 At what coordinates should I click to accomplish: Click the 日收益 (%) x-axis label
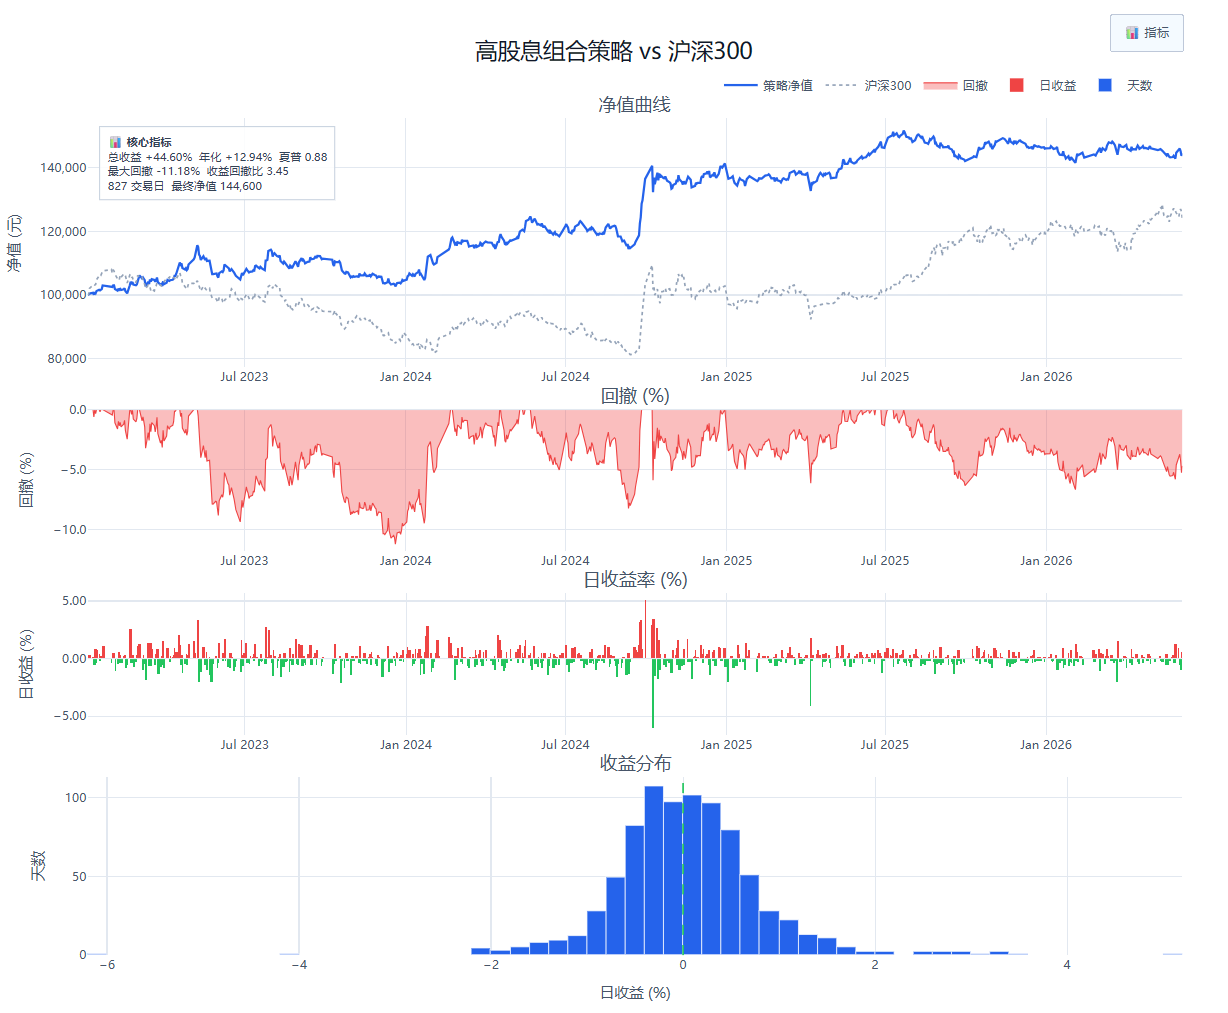point(635,993)
